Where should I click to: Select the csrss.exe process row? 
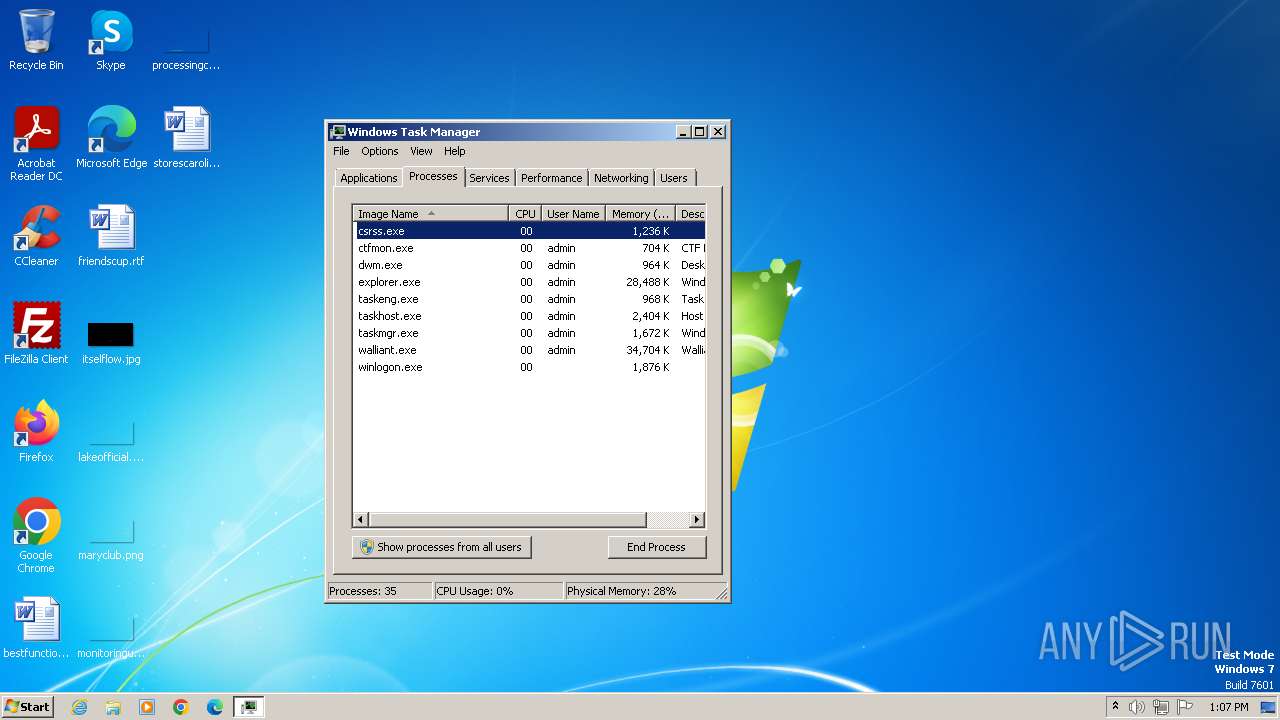coord(529,231)
